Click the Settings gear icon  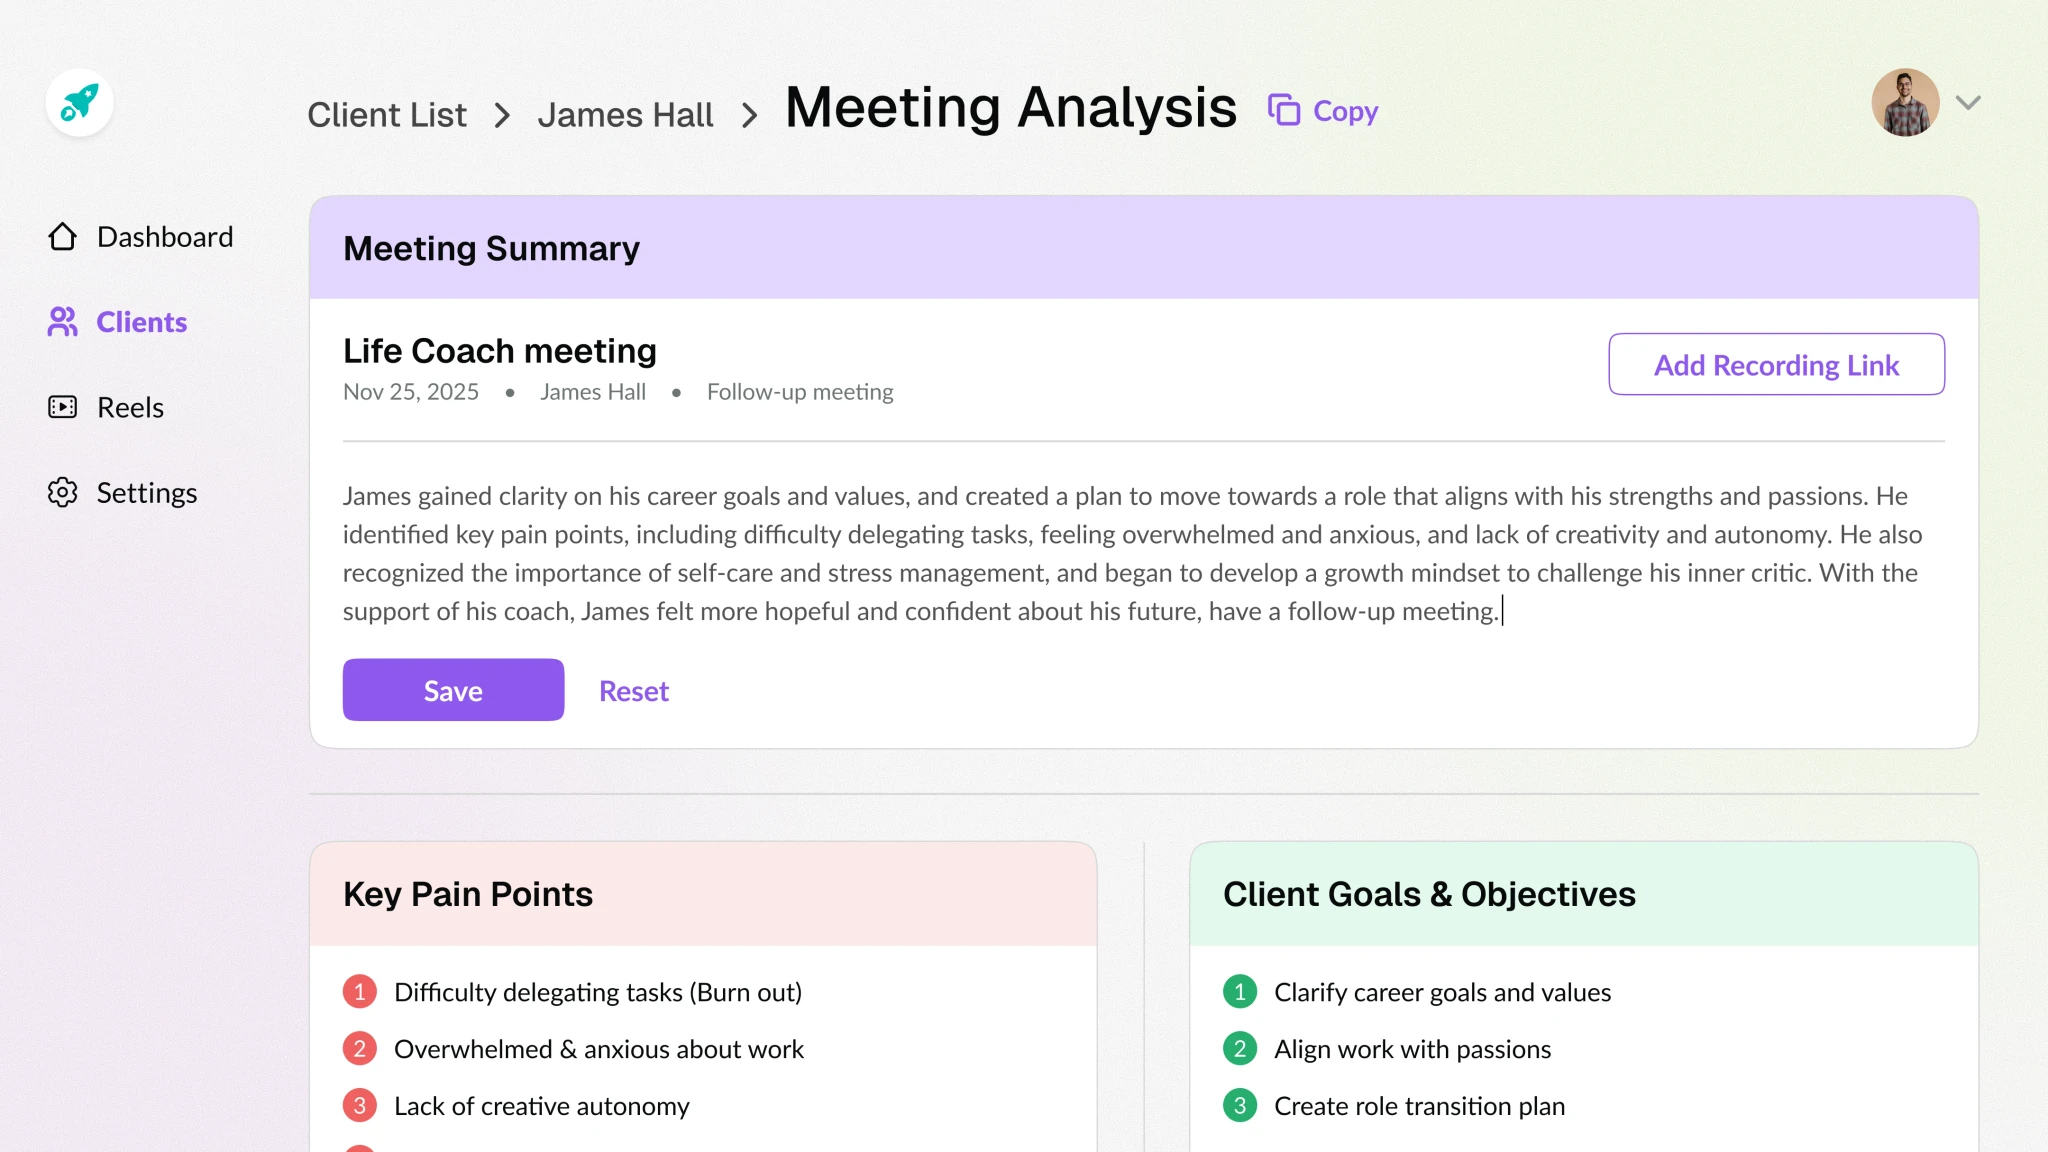click(x=62, y=492)
